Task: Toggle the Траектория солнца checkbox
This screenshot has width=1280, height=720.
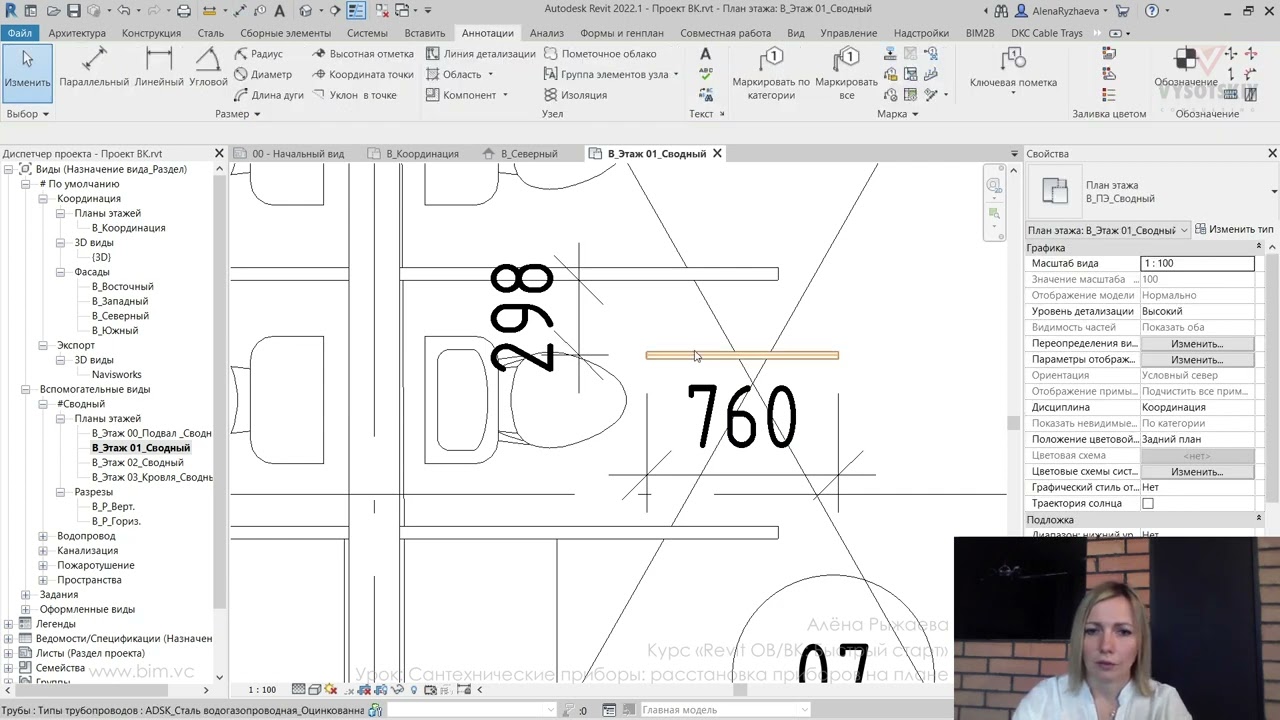Action: tap(1148, 503)
